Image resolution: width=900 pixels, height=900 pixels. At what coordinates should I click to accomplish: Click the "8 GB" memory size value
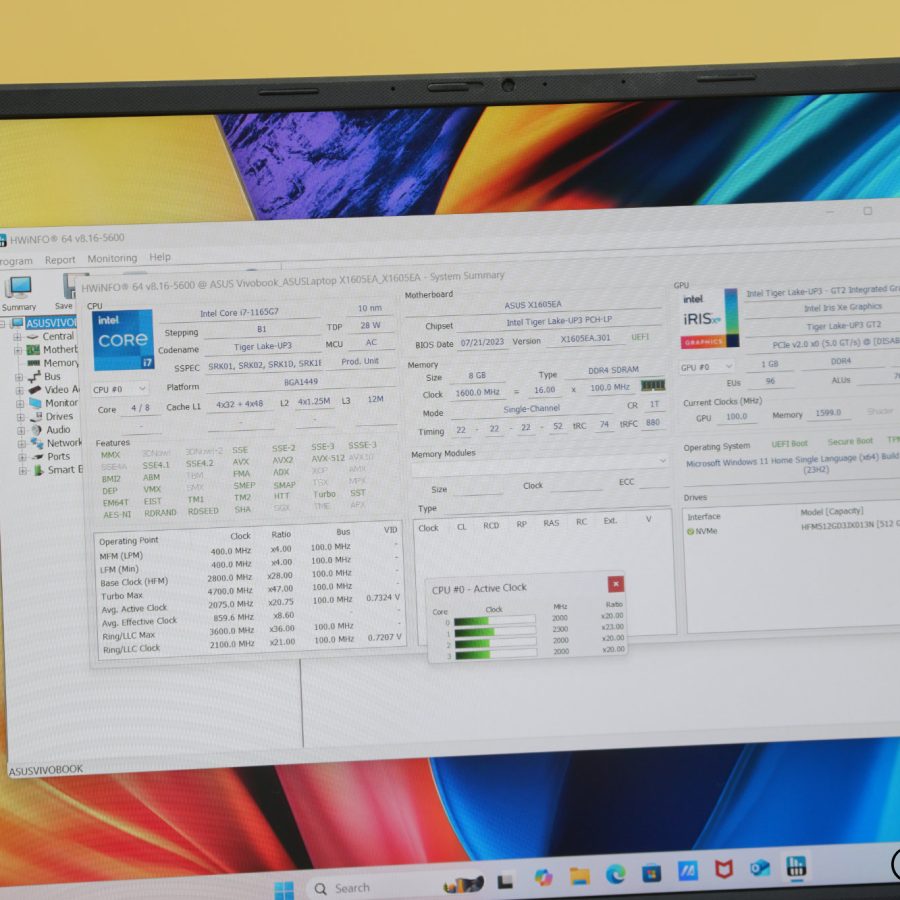[x=477, y=375]
